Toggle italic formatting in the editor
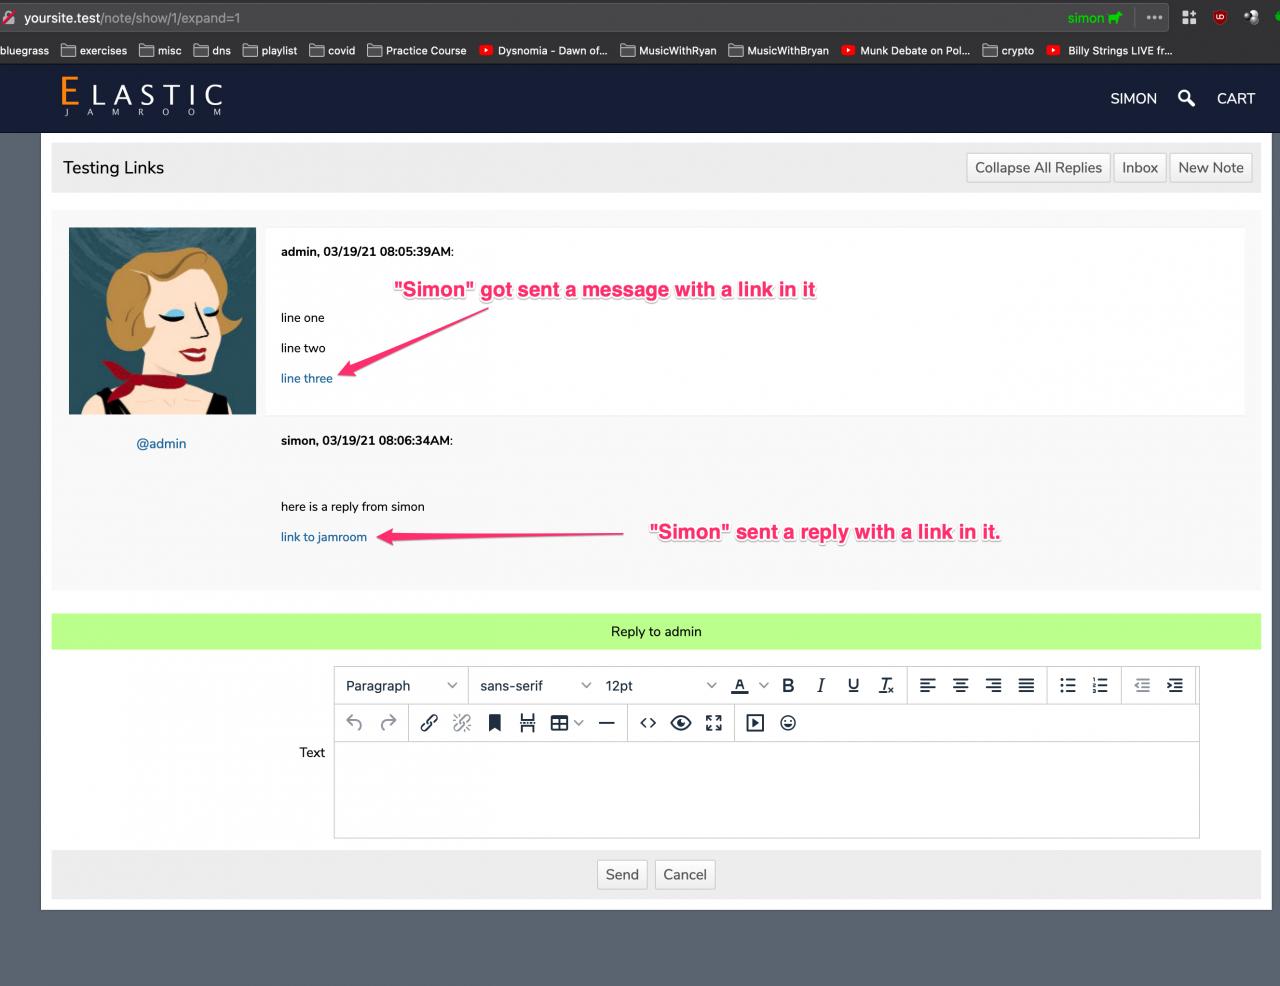The width and height of the screenshot is (1280, 986). click(821, 686)
